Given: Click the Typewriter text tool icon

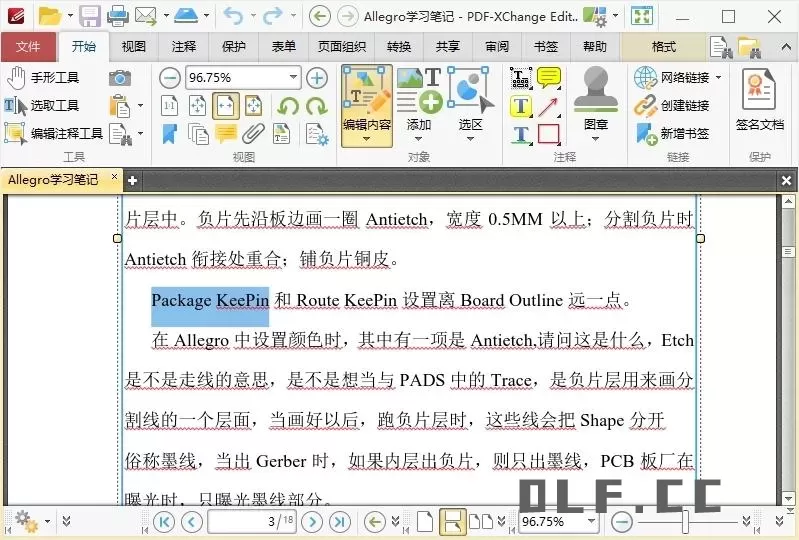Looking at the screenshot, I should point(521,78).
